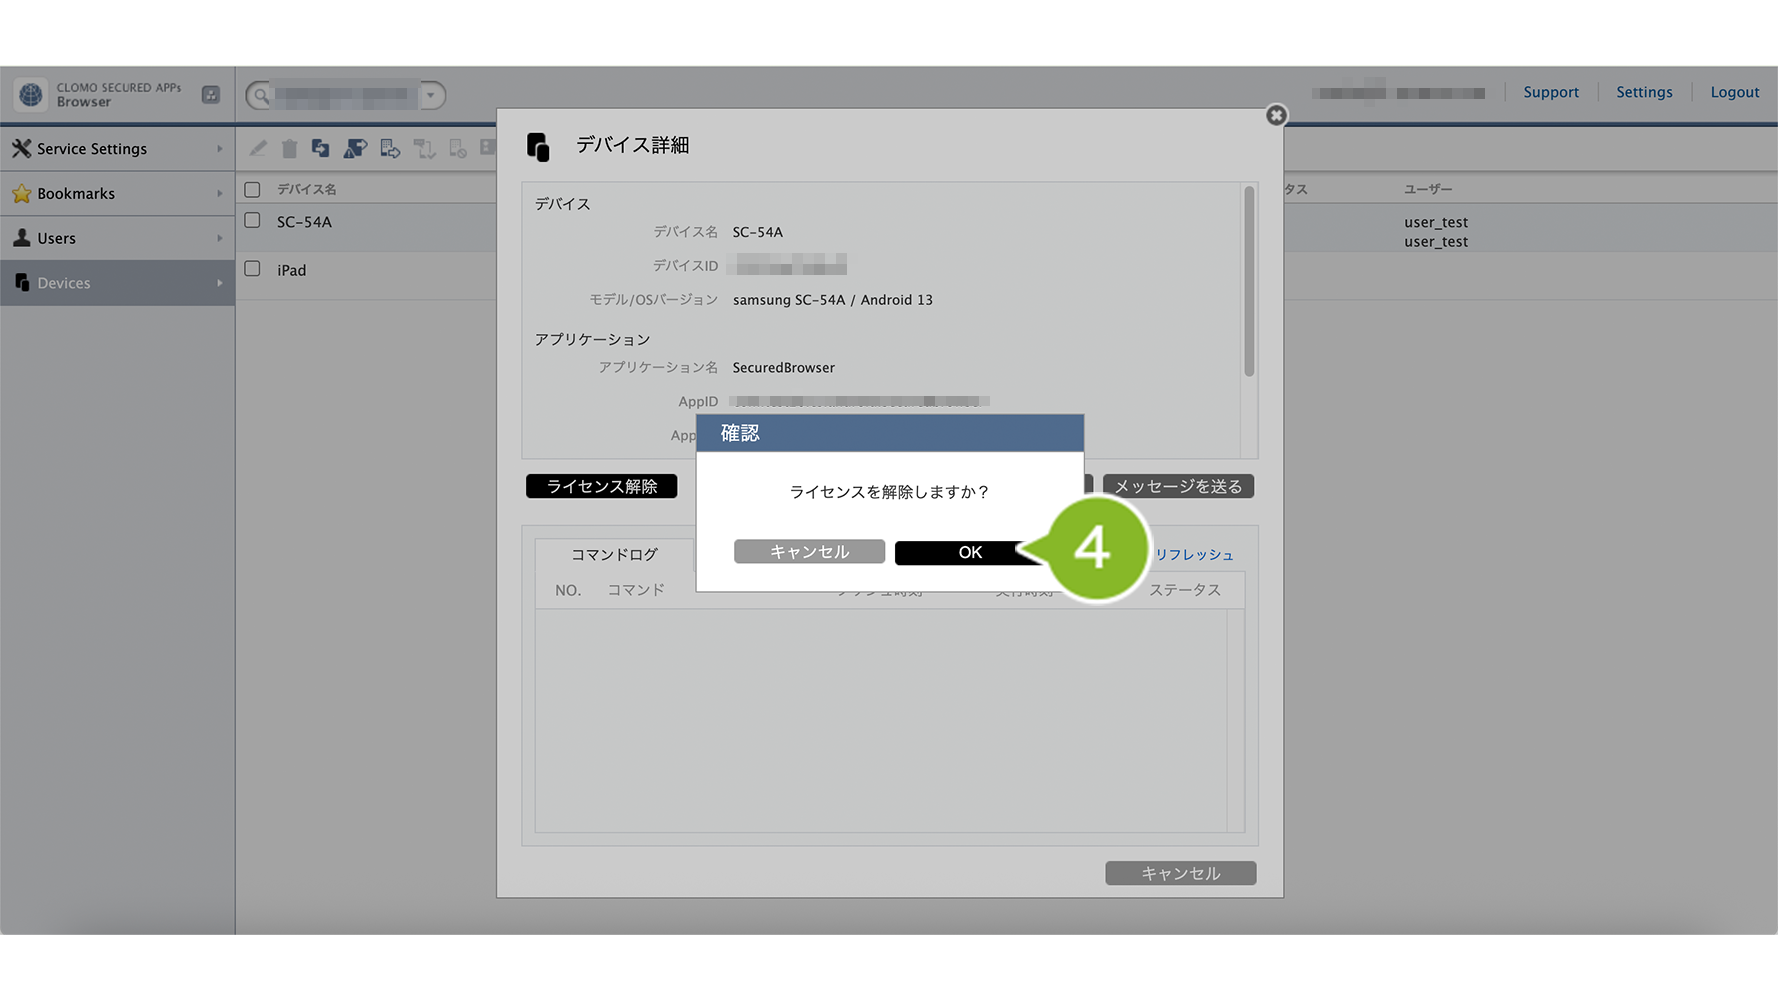The image size is (1778, 1000).
Task: Confirm license release with OK button
Action: (969, 552)
